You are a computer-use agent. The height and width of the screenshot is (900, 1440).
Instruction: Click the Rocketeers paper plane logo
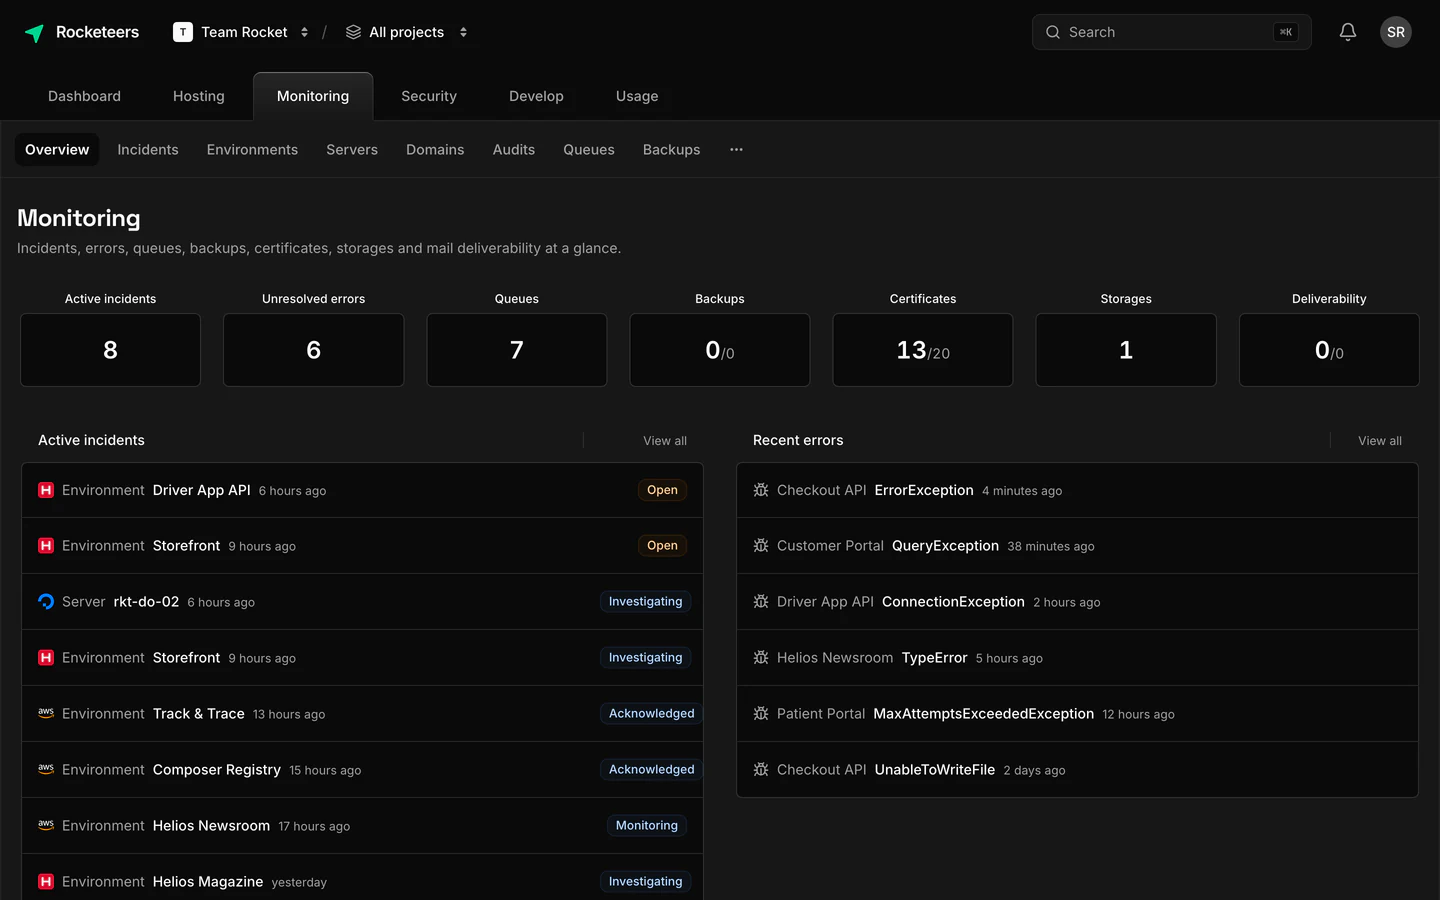point(34,33)
